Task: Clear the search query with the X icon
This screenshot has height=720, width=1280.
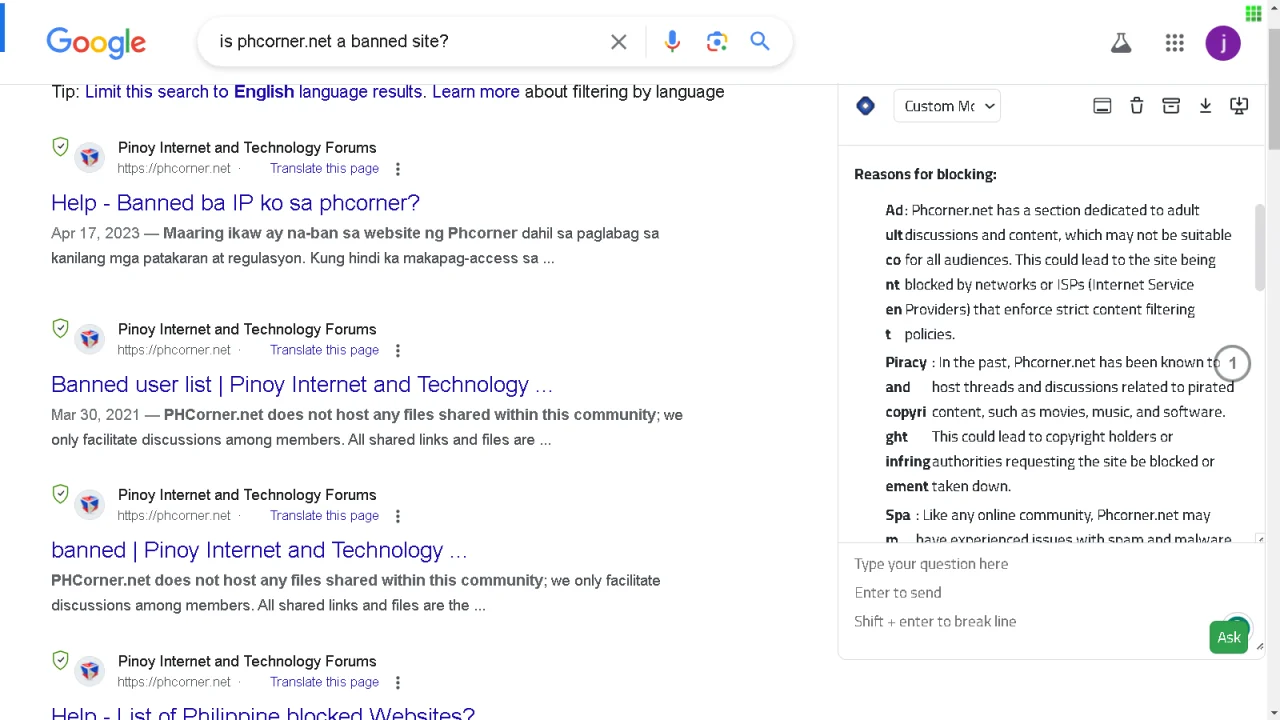Action: [x=619, y=42]
